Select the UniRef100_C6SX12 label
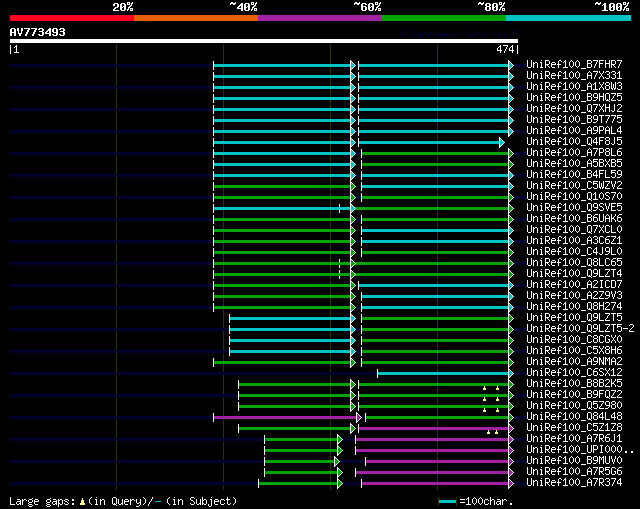Screen dimensions: 640x509 (x=574, y=373)
